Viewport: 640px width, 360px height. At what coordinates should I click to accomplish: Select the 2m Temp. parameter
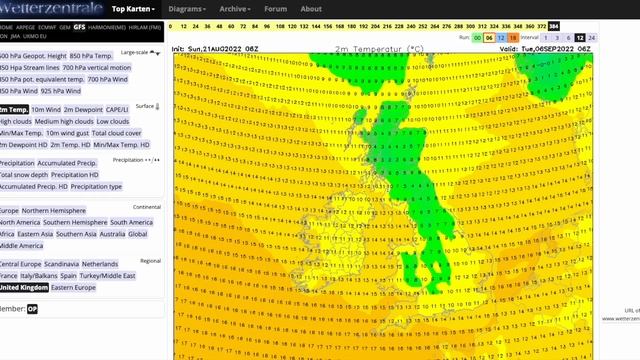pos(14,110)
